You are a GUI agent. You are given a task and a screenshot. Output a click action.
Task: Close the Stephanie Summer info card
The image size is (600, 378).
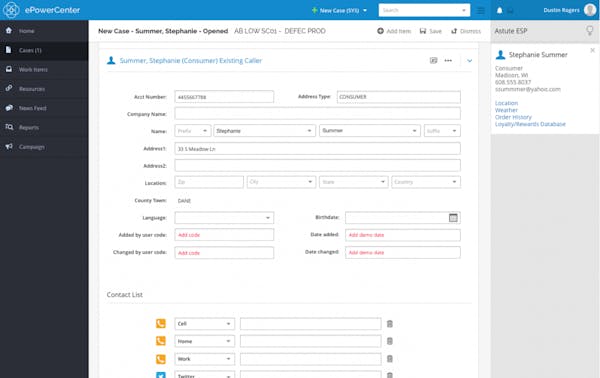592,50
